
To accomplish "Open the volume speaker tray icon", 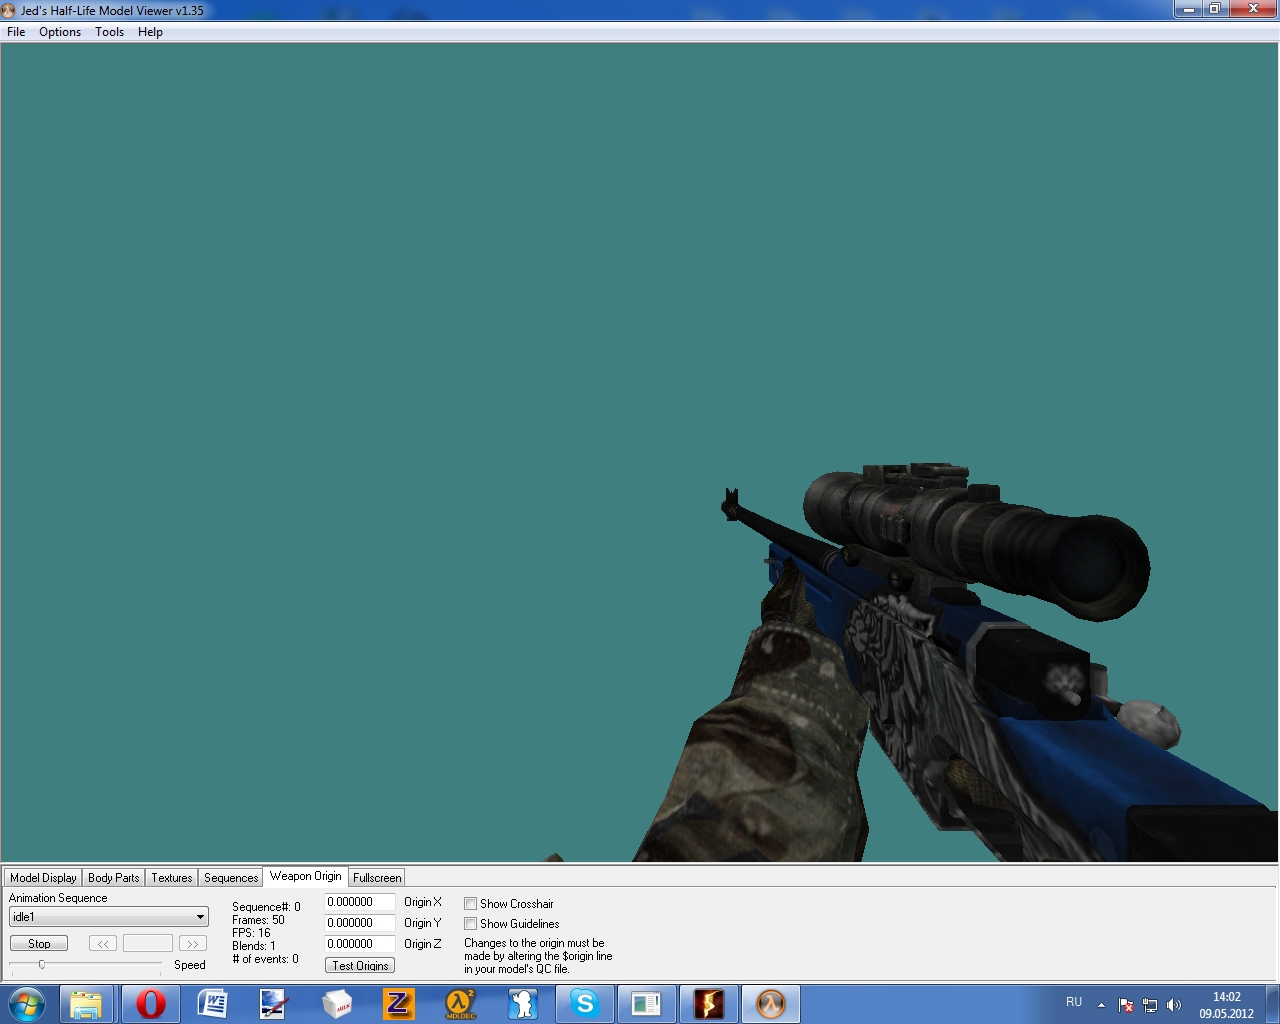I will coord(1174,1005).
